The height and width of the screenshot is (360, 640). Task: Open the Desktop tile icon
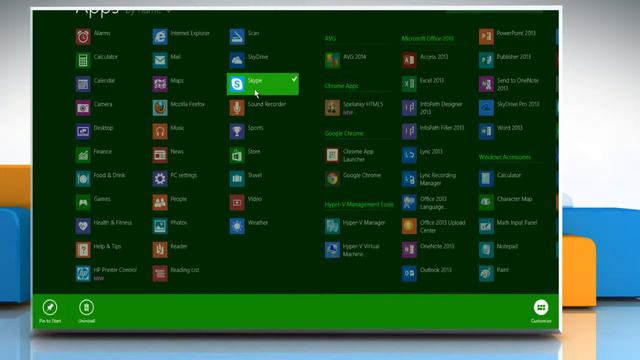pyautogui.click(x=83, y=131)
